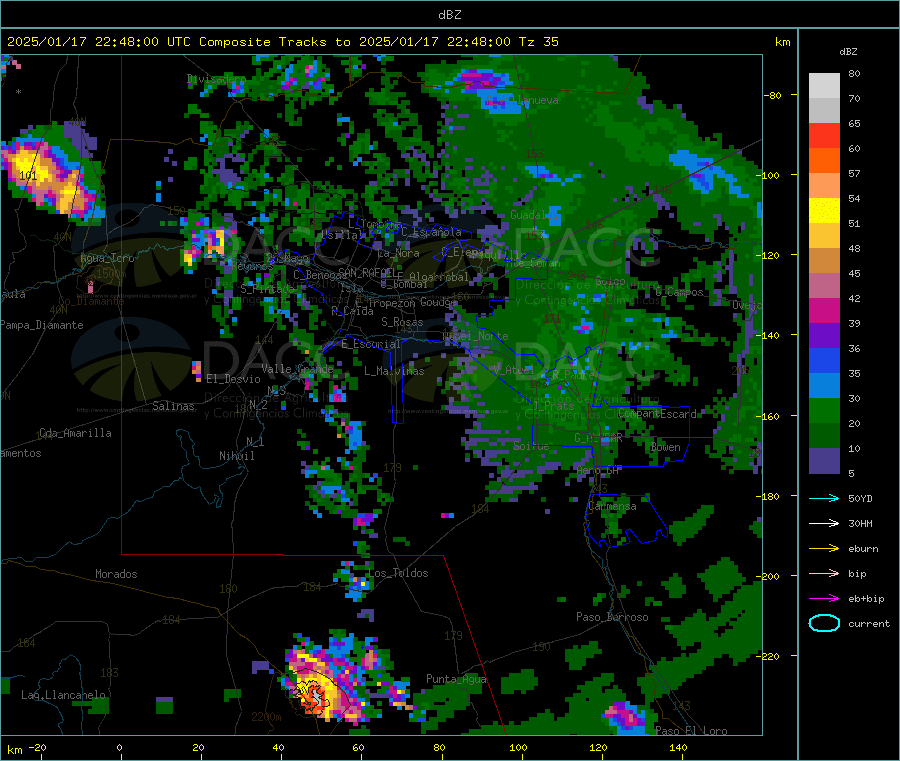Click the E_Escorial place label
This screenshot has width=900, height=761.
pos(370,344)
